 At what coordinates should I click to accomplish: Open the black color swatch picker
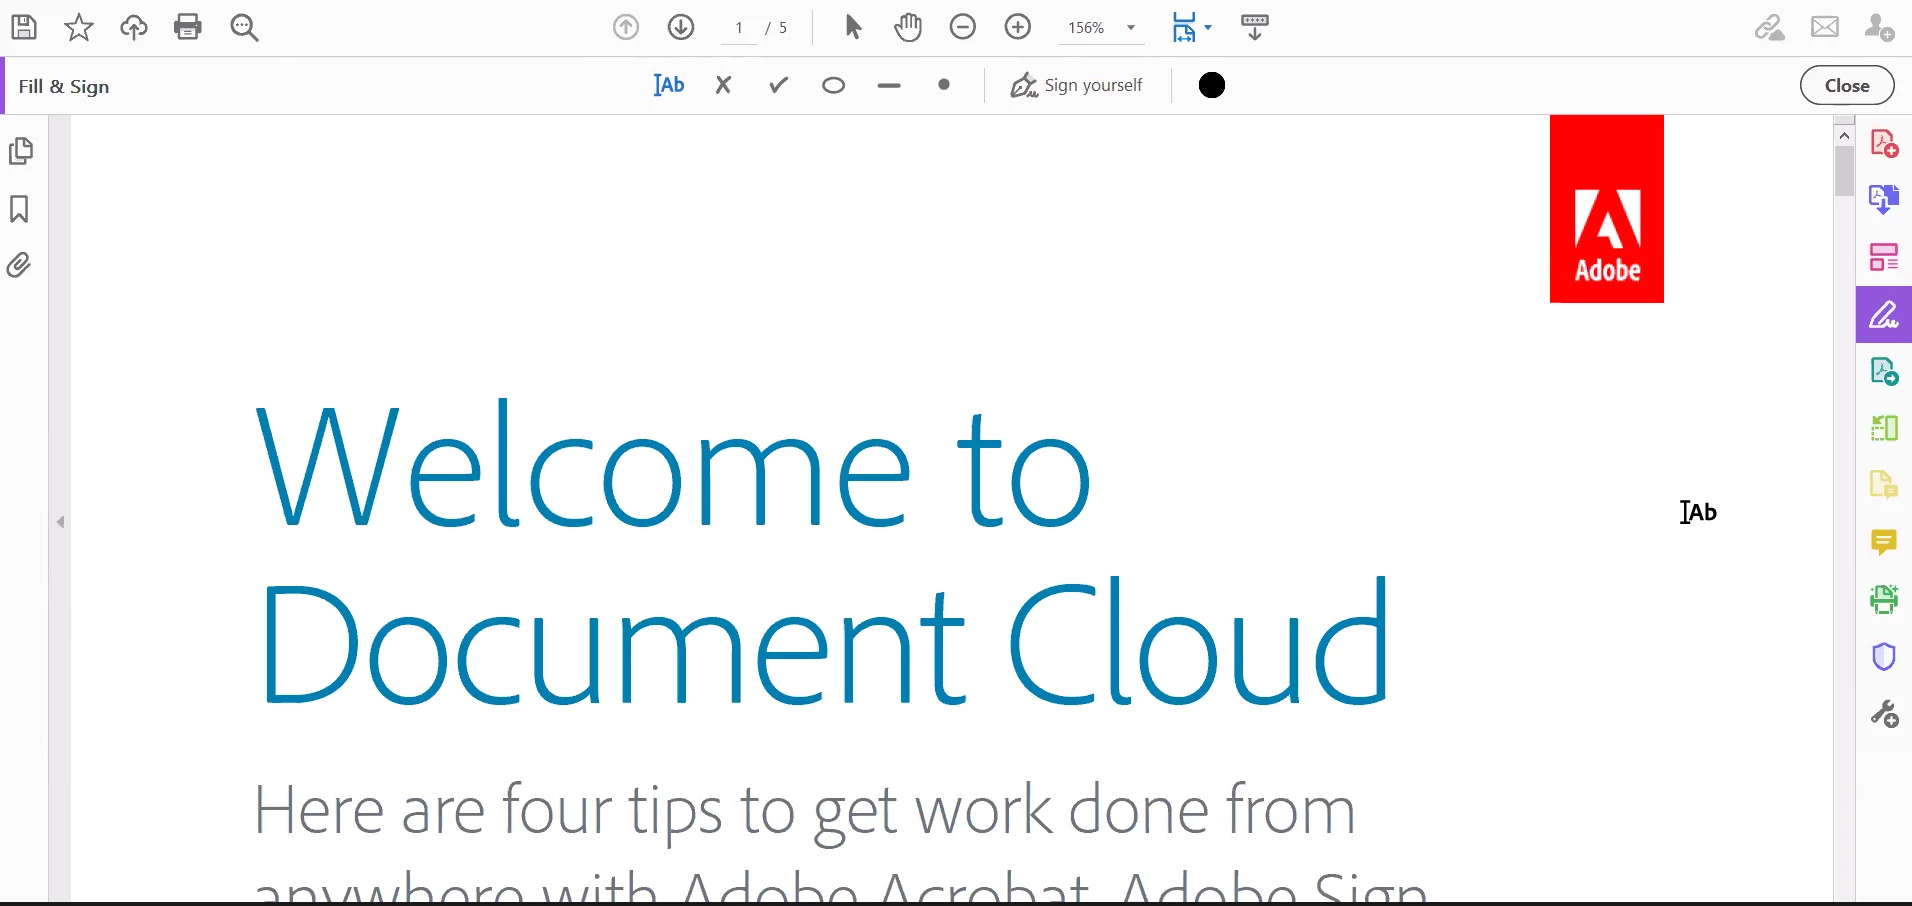coord(1212,85)
